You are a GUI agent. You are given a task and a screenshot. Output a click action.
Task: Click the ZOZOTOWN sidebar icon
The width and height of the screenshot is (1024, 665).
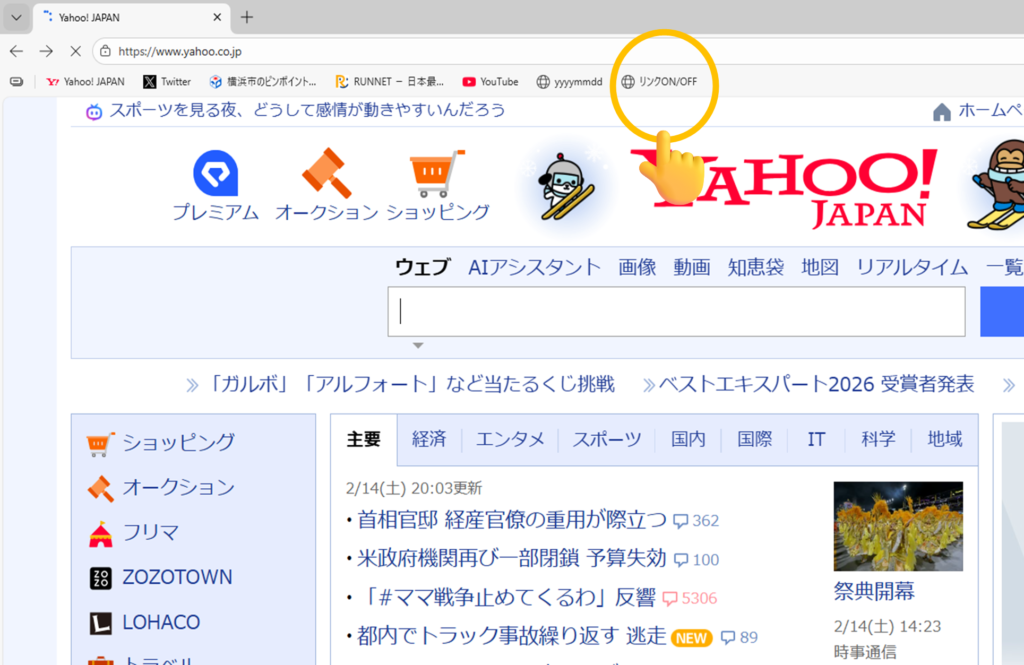click(x=101, y=578)
